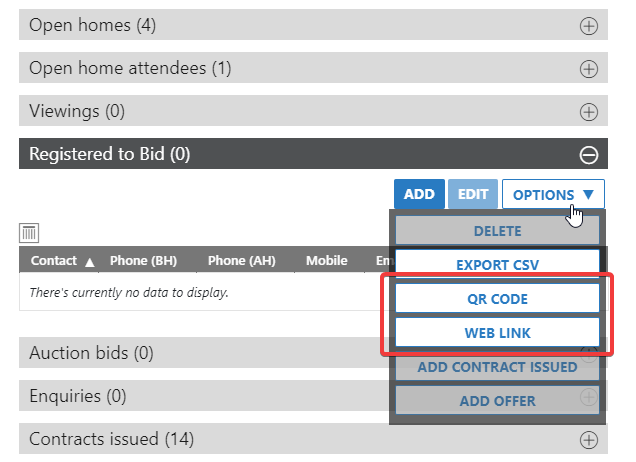Choose WEB LINK from menu

497,333
